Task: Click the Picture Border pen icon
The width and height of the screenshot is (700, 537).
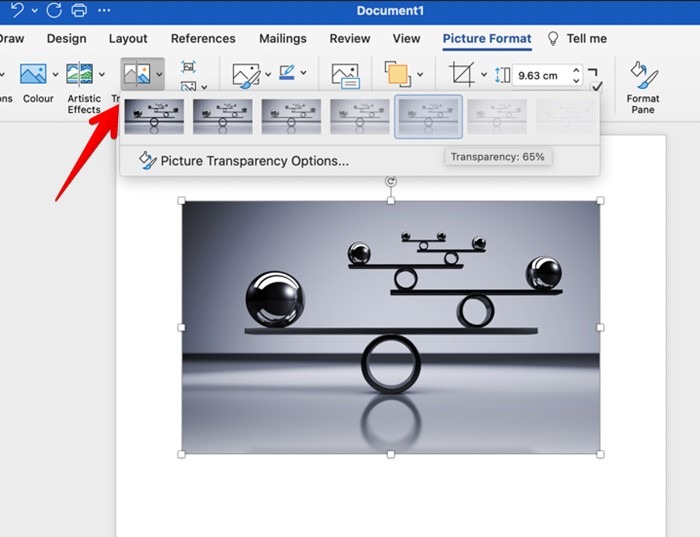Action: tap(287, 72)
